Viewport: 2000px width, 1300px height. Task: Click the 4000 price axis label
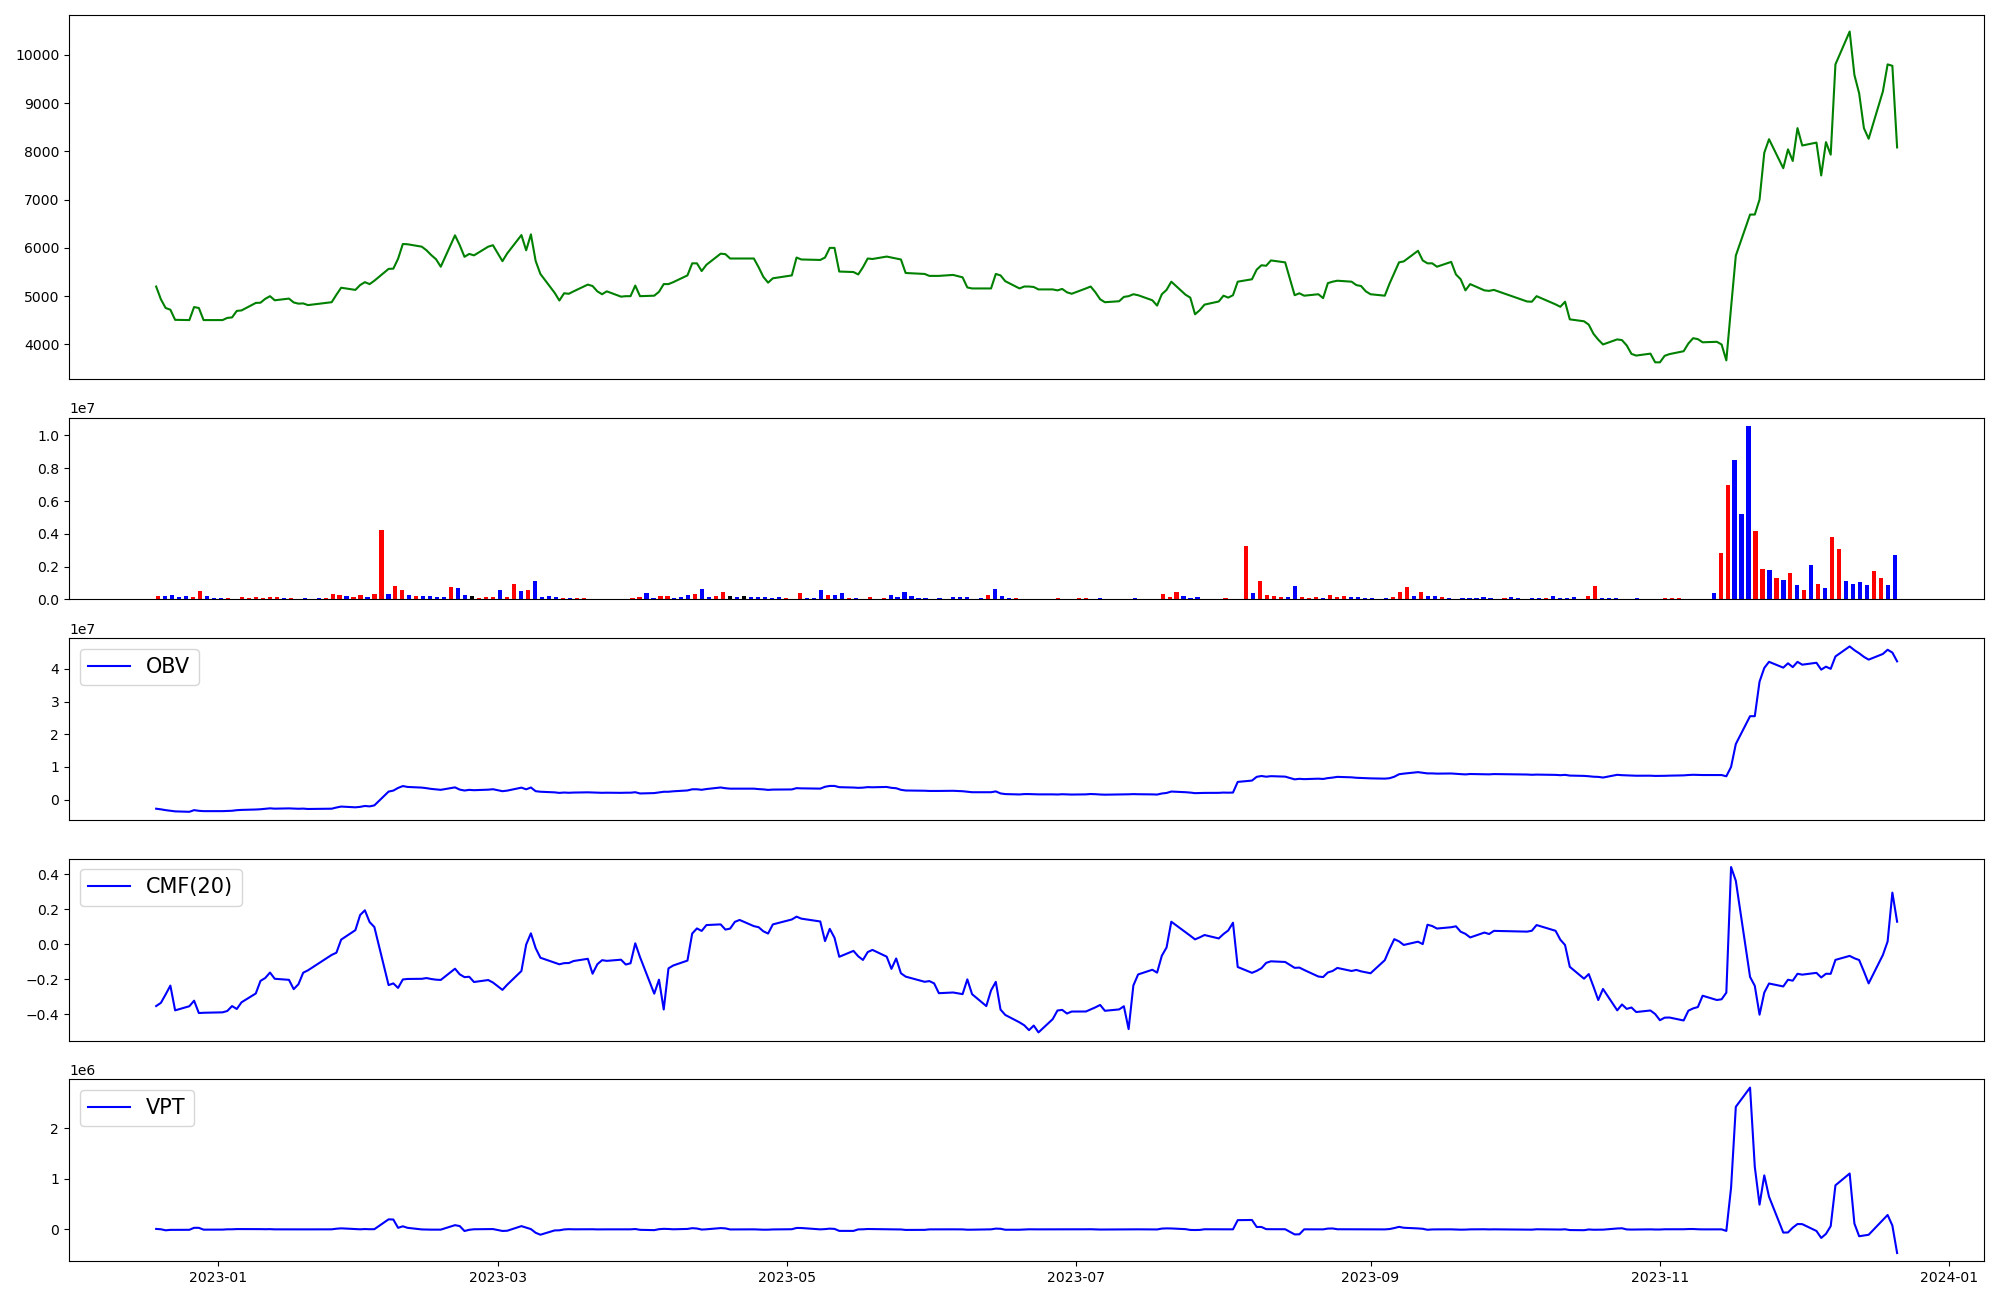pos(41,345)
